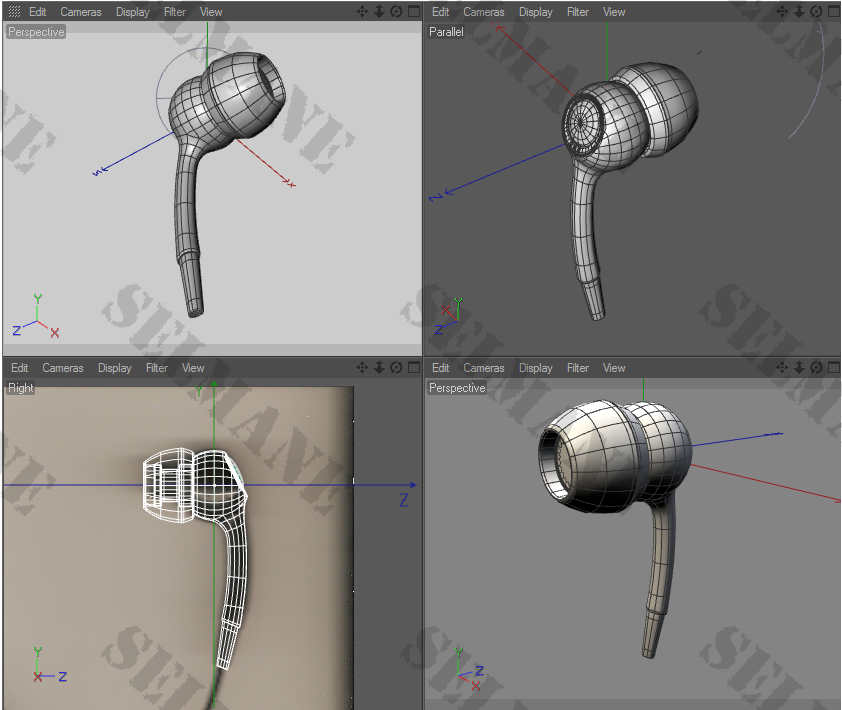Toggle the active view icon in the upper Perspective viewport
The image size is (842, 710).
(413, 11)
